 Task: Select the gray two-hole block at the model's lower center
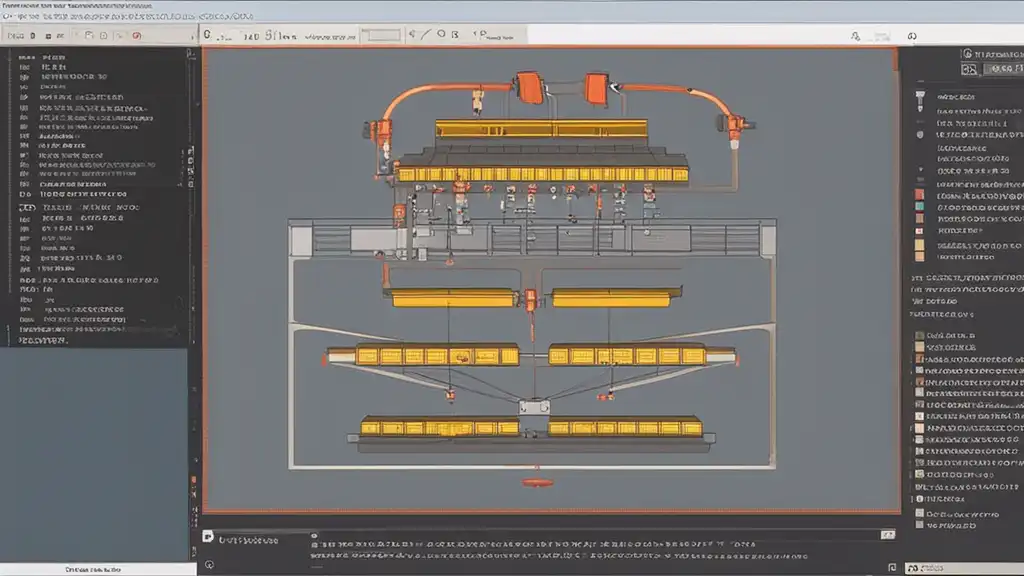[x=534, y=408]
